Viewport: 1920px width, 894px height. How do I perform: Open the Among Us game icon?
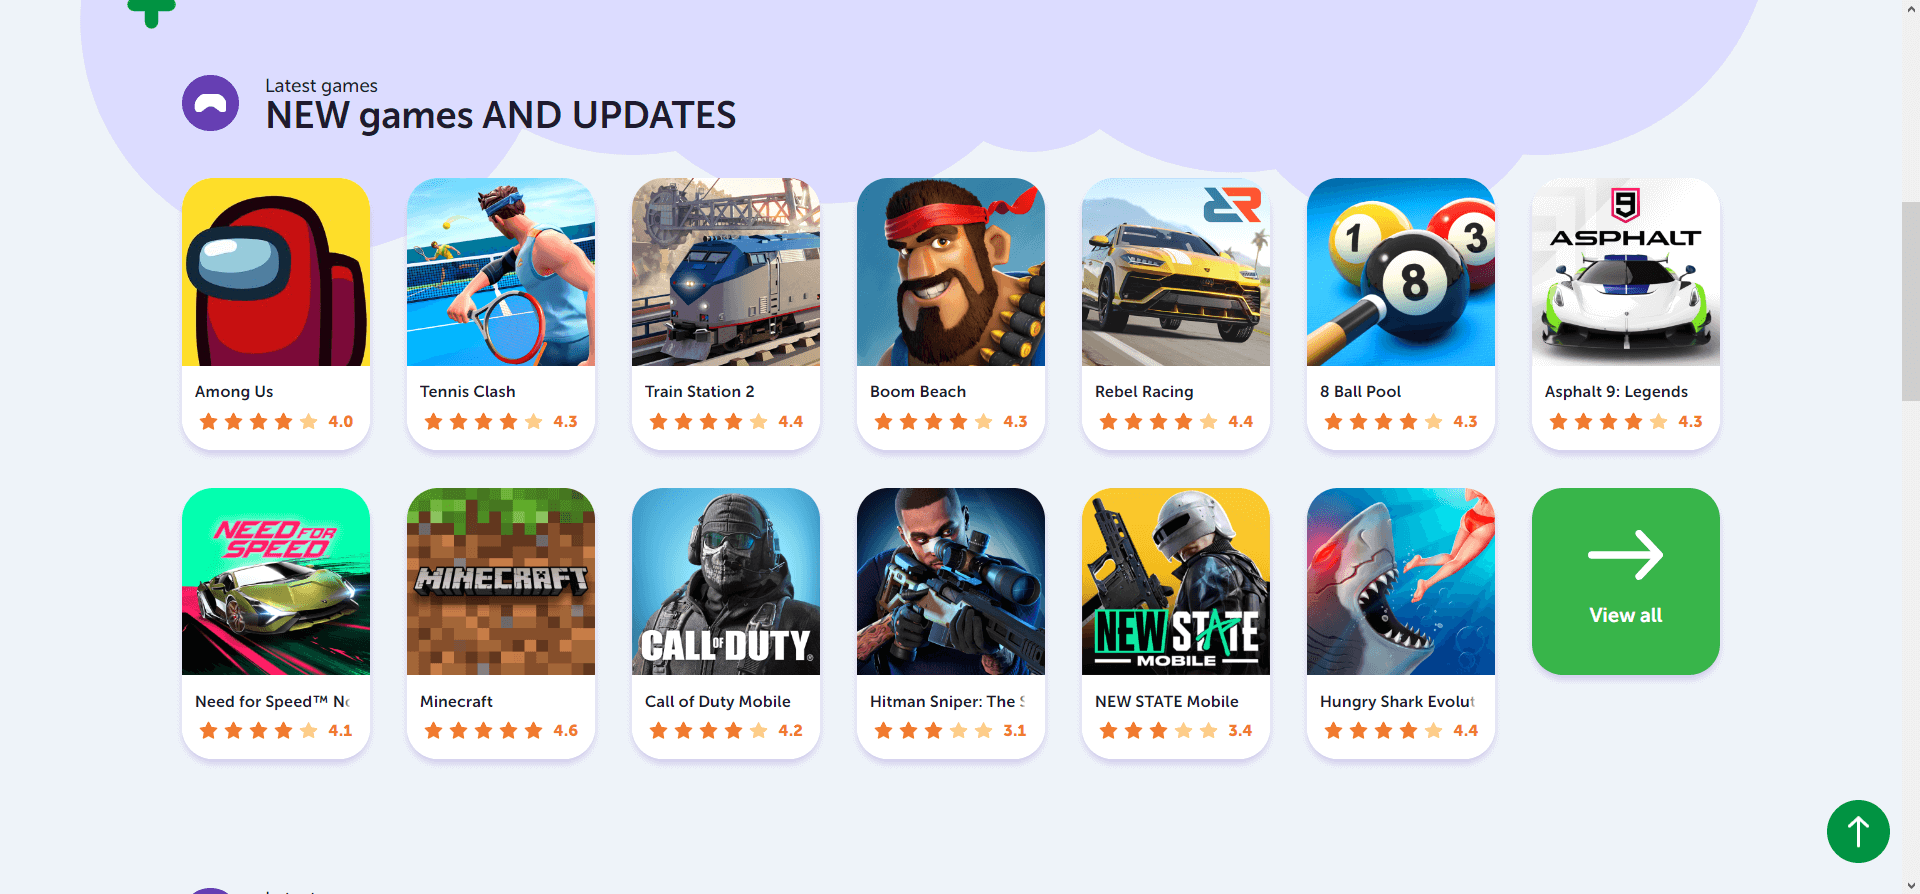tap(276, 272)
